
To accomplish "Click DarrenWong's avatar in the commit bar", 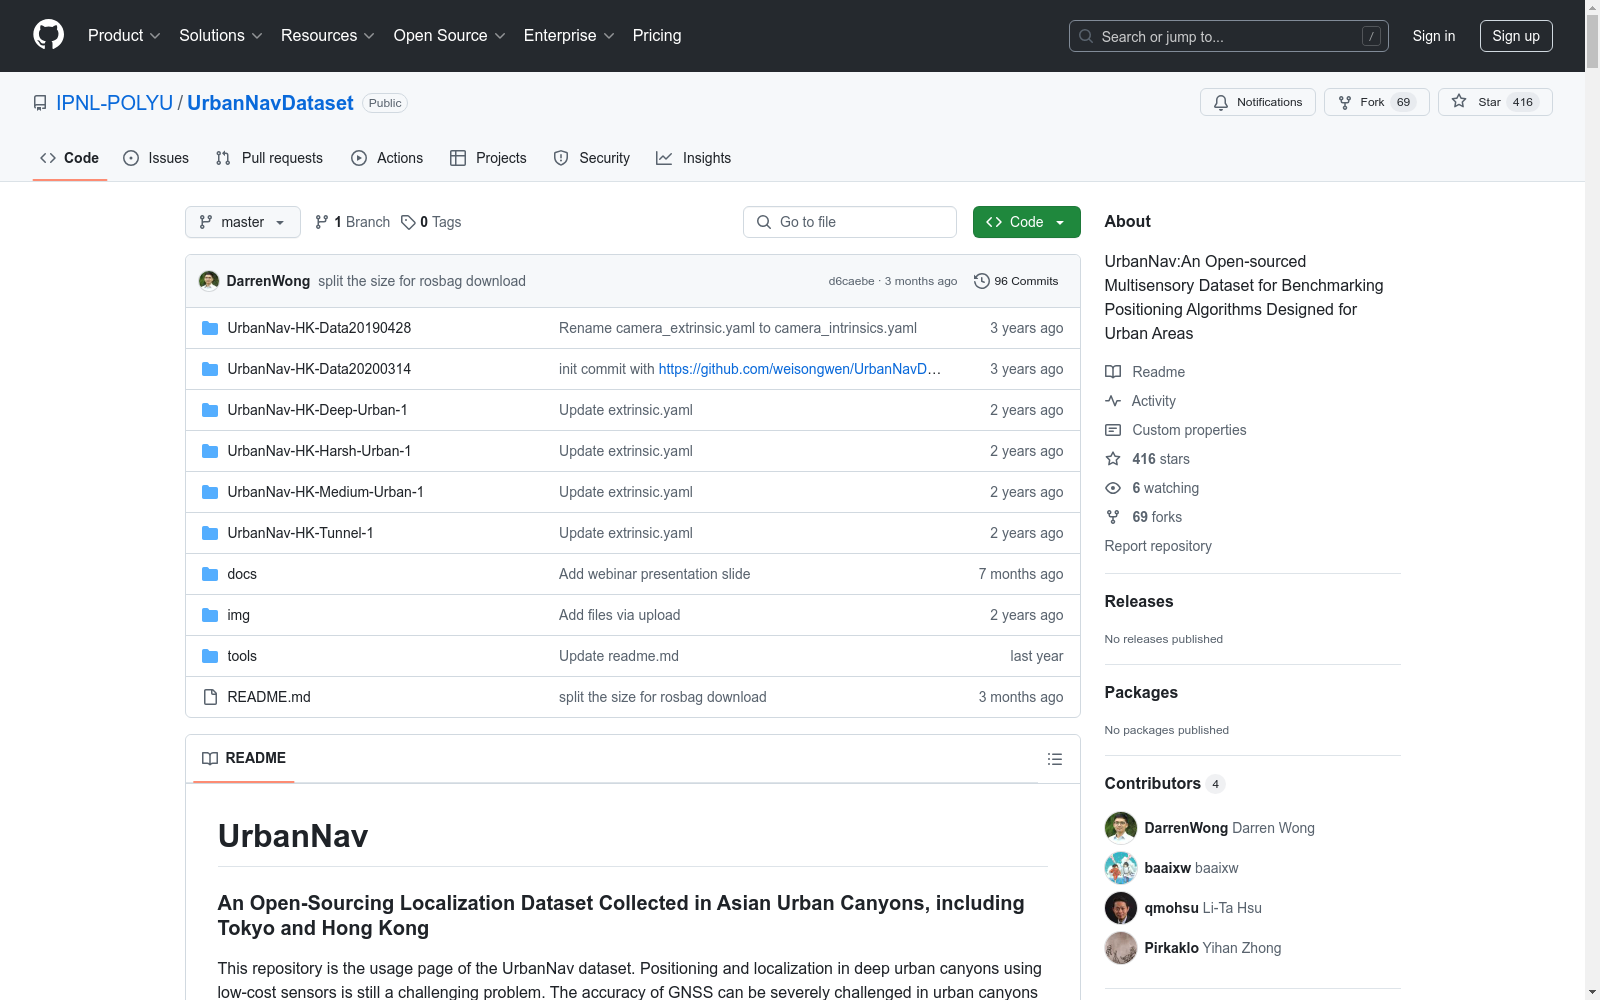I will coord(209,281).
